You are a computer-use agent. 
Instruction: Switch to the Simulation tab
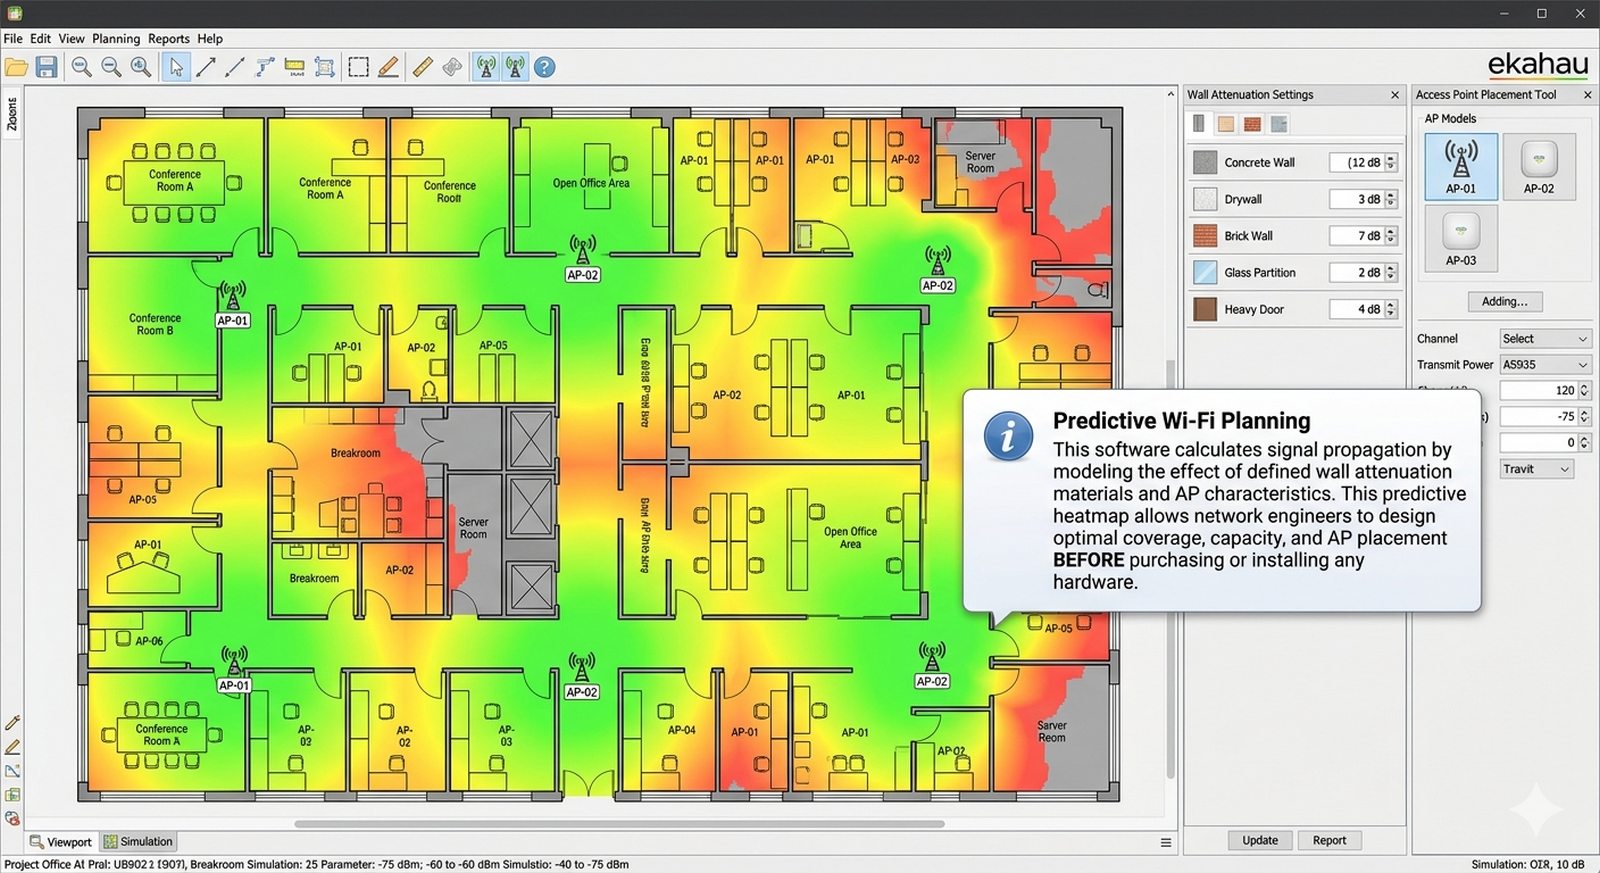pyautogui.click(x=138, y=842)
